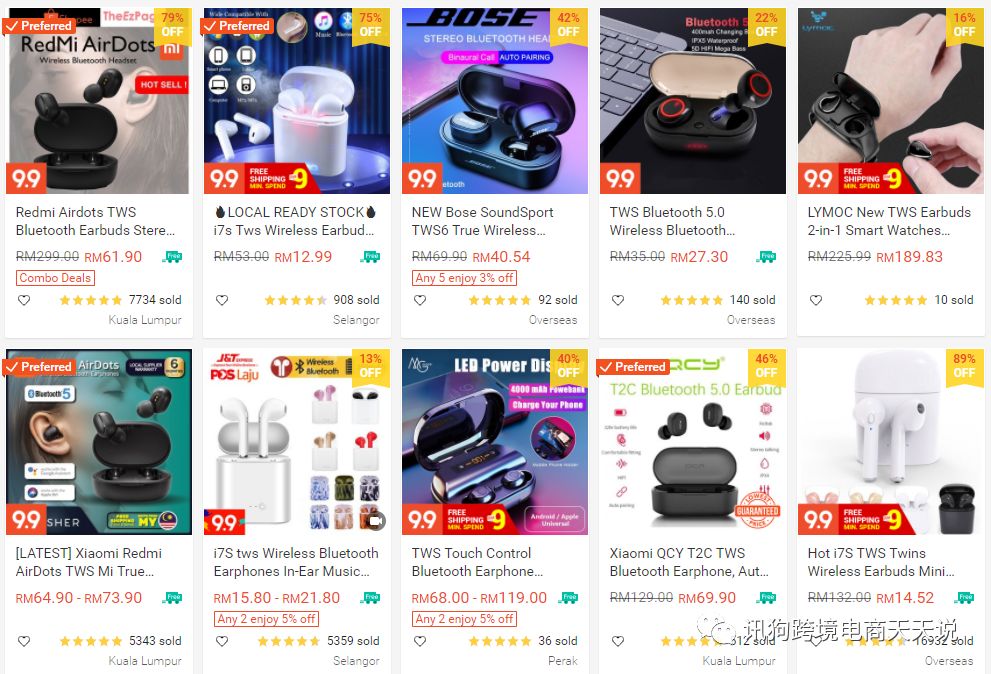Image resolution: width=991 pixels, height=674 pixels.
Task: Open the Bose stereo bluetooth headset image
Action: (495, 101)
